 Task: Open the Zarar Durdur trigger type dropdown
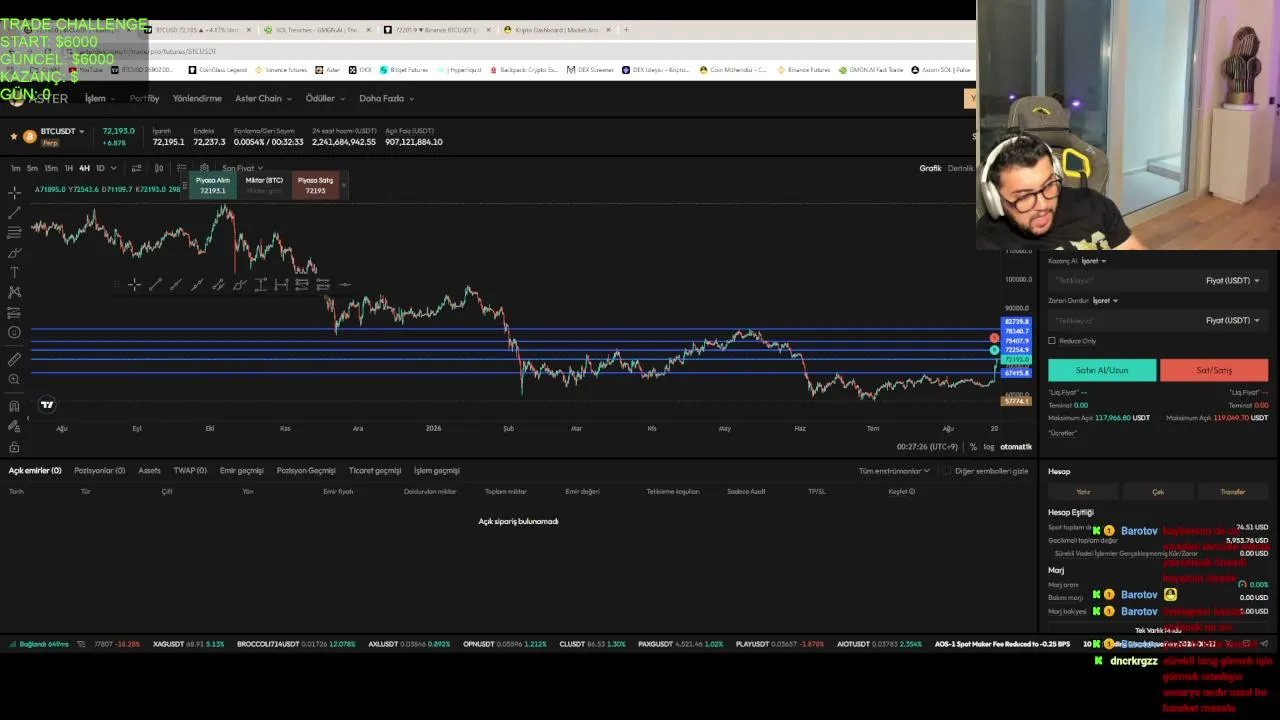click(x=1105, y=301)
